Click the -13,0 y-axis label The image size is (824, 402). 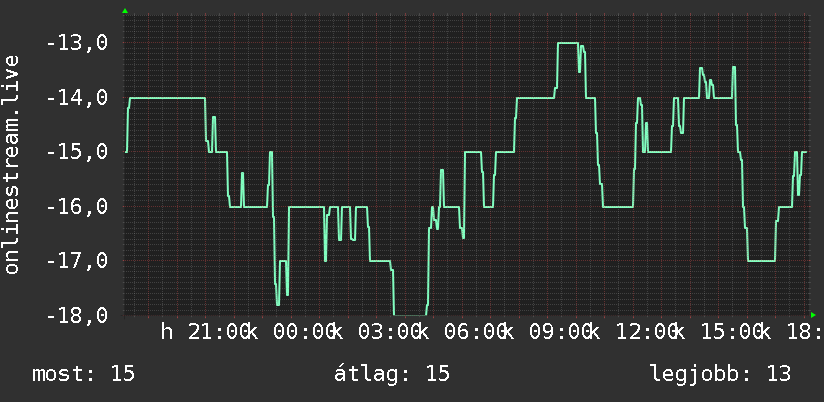(77, 43)
